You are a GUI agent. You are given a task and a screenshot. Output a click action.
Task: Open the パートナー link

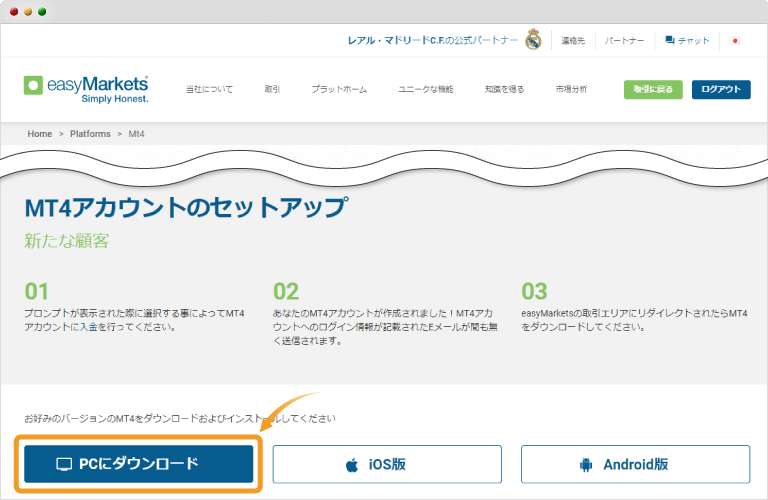pos(624,41)
